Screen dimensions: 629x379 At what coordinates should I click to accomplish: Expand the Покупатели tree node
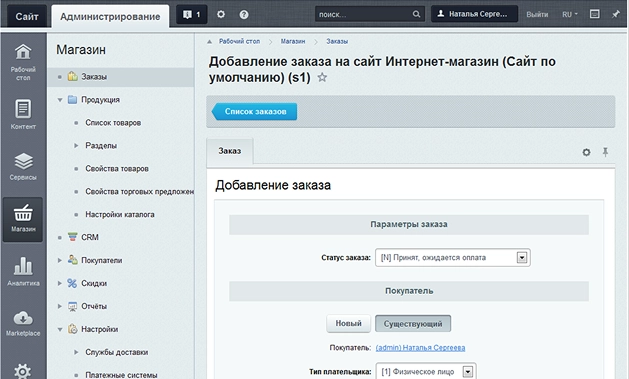click(x=60, y=260)
